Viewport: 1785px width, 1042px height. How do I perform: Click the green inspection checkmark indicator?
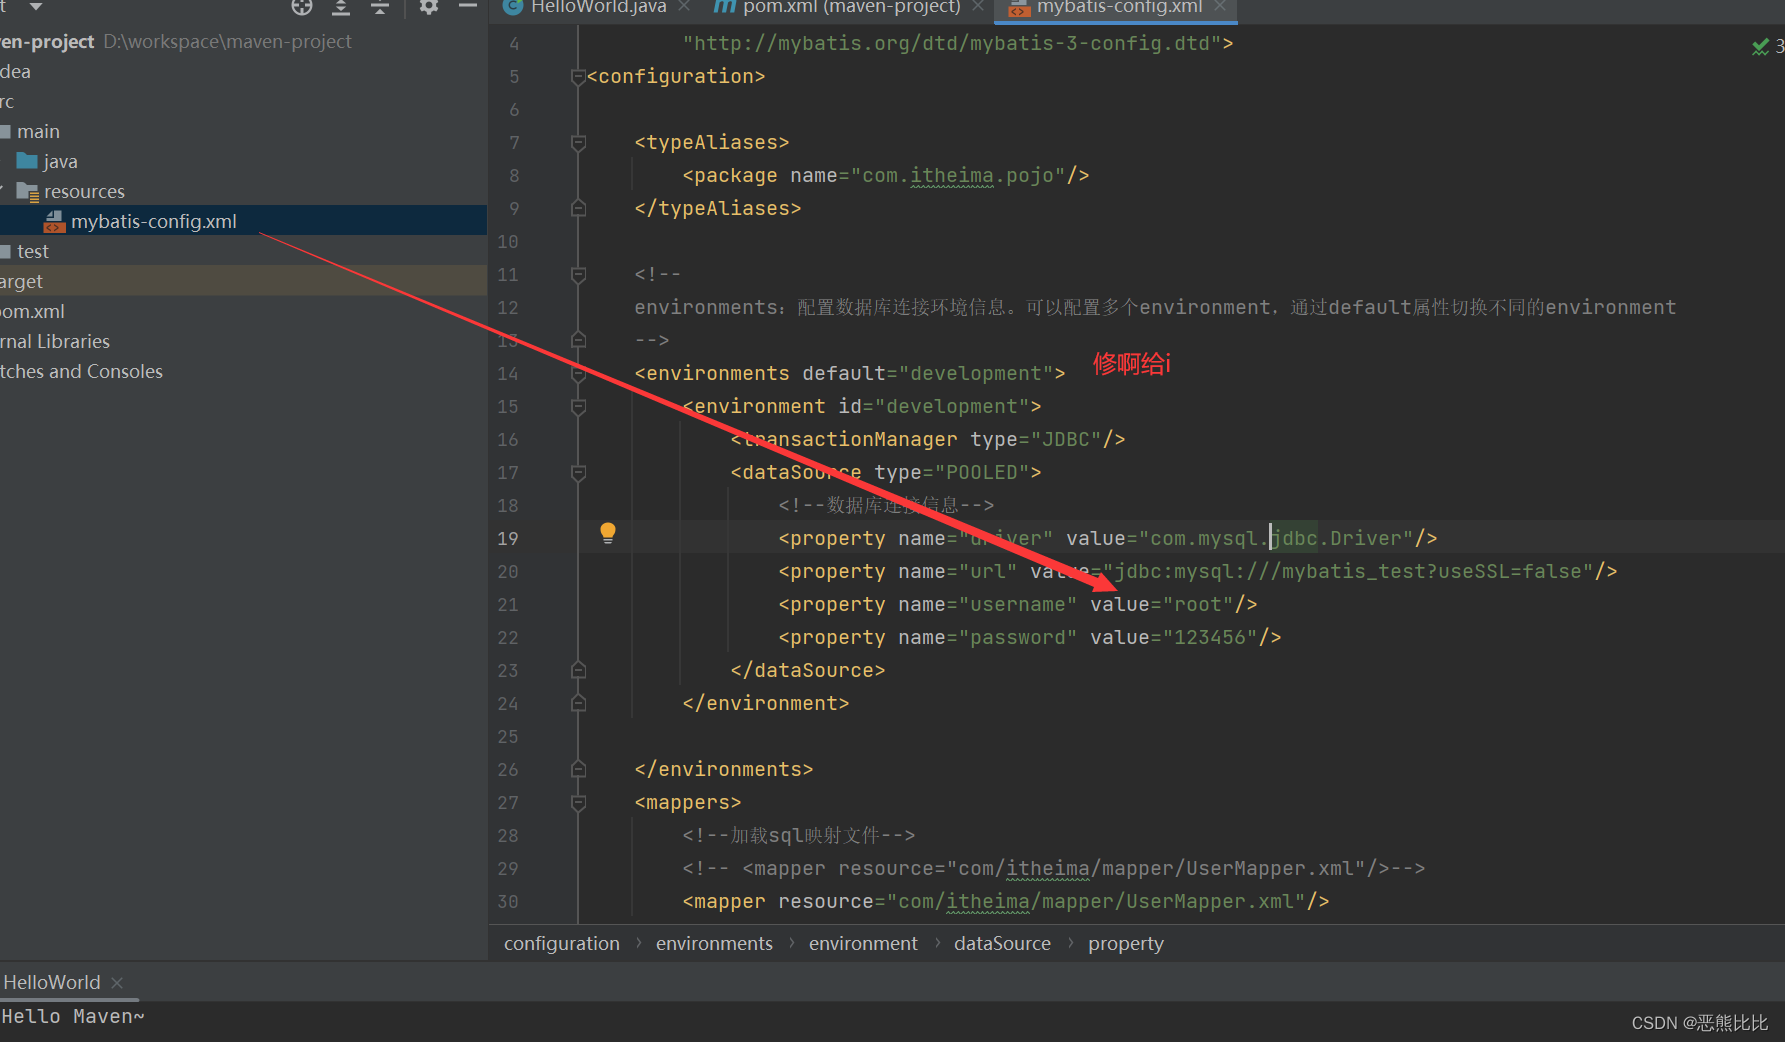tap(1761, 46)
